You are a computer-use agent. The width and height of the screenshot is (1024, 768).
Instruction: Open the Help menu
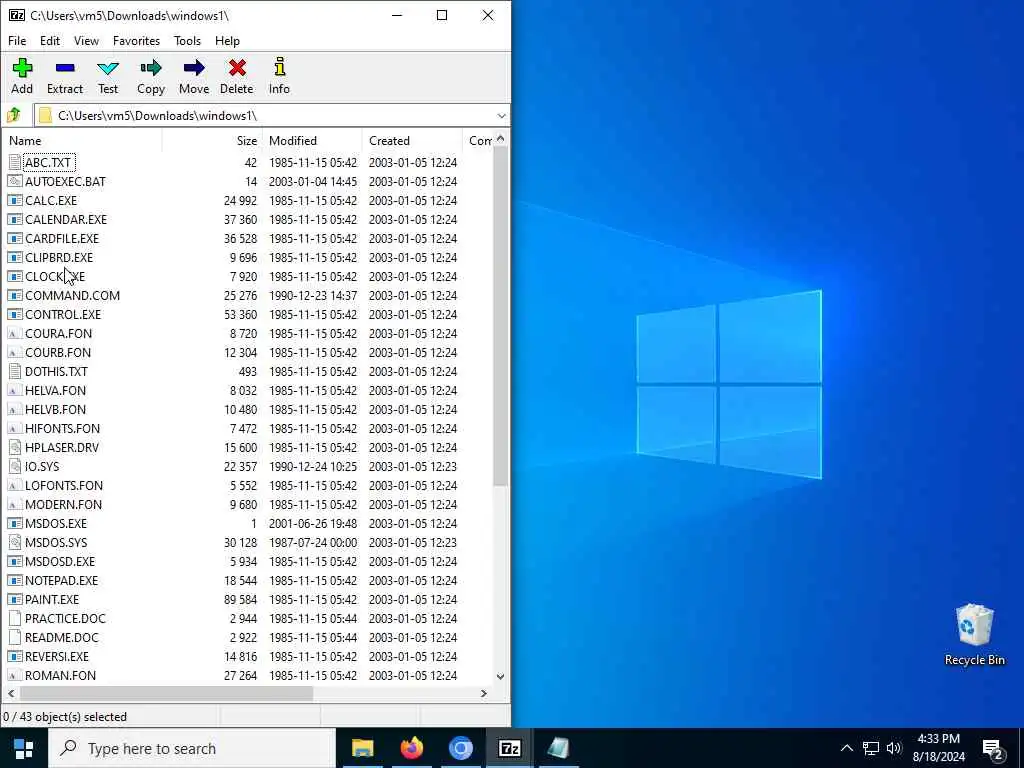click(227, 40)
